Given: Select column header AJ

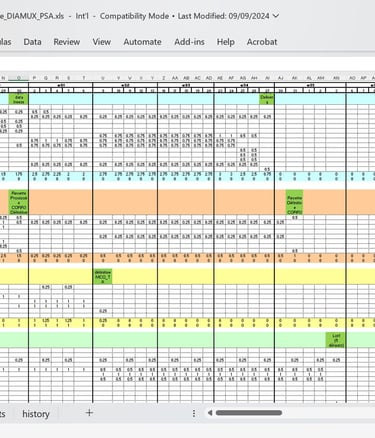Looking at the screenshot, I should pos(280,78).
